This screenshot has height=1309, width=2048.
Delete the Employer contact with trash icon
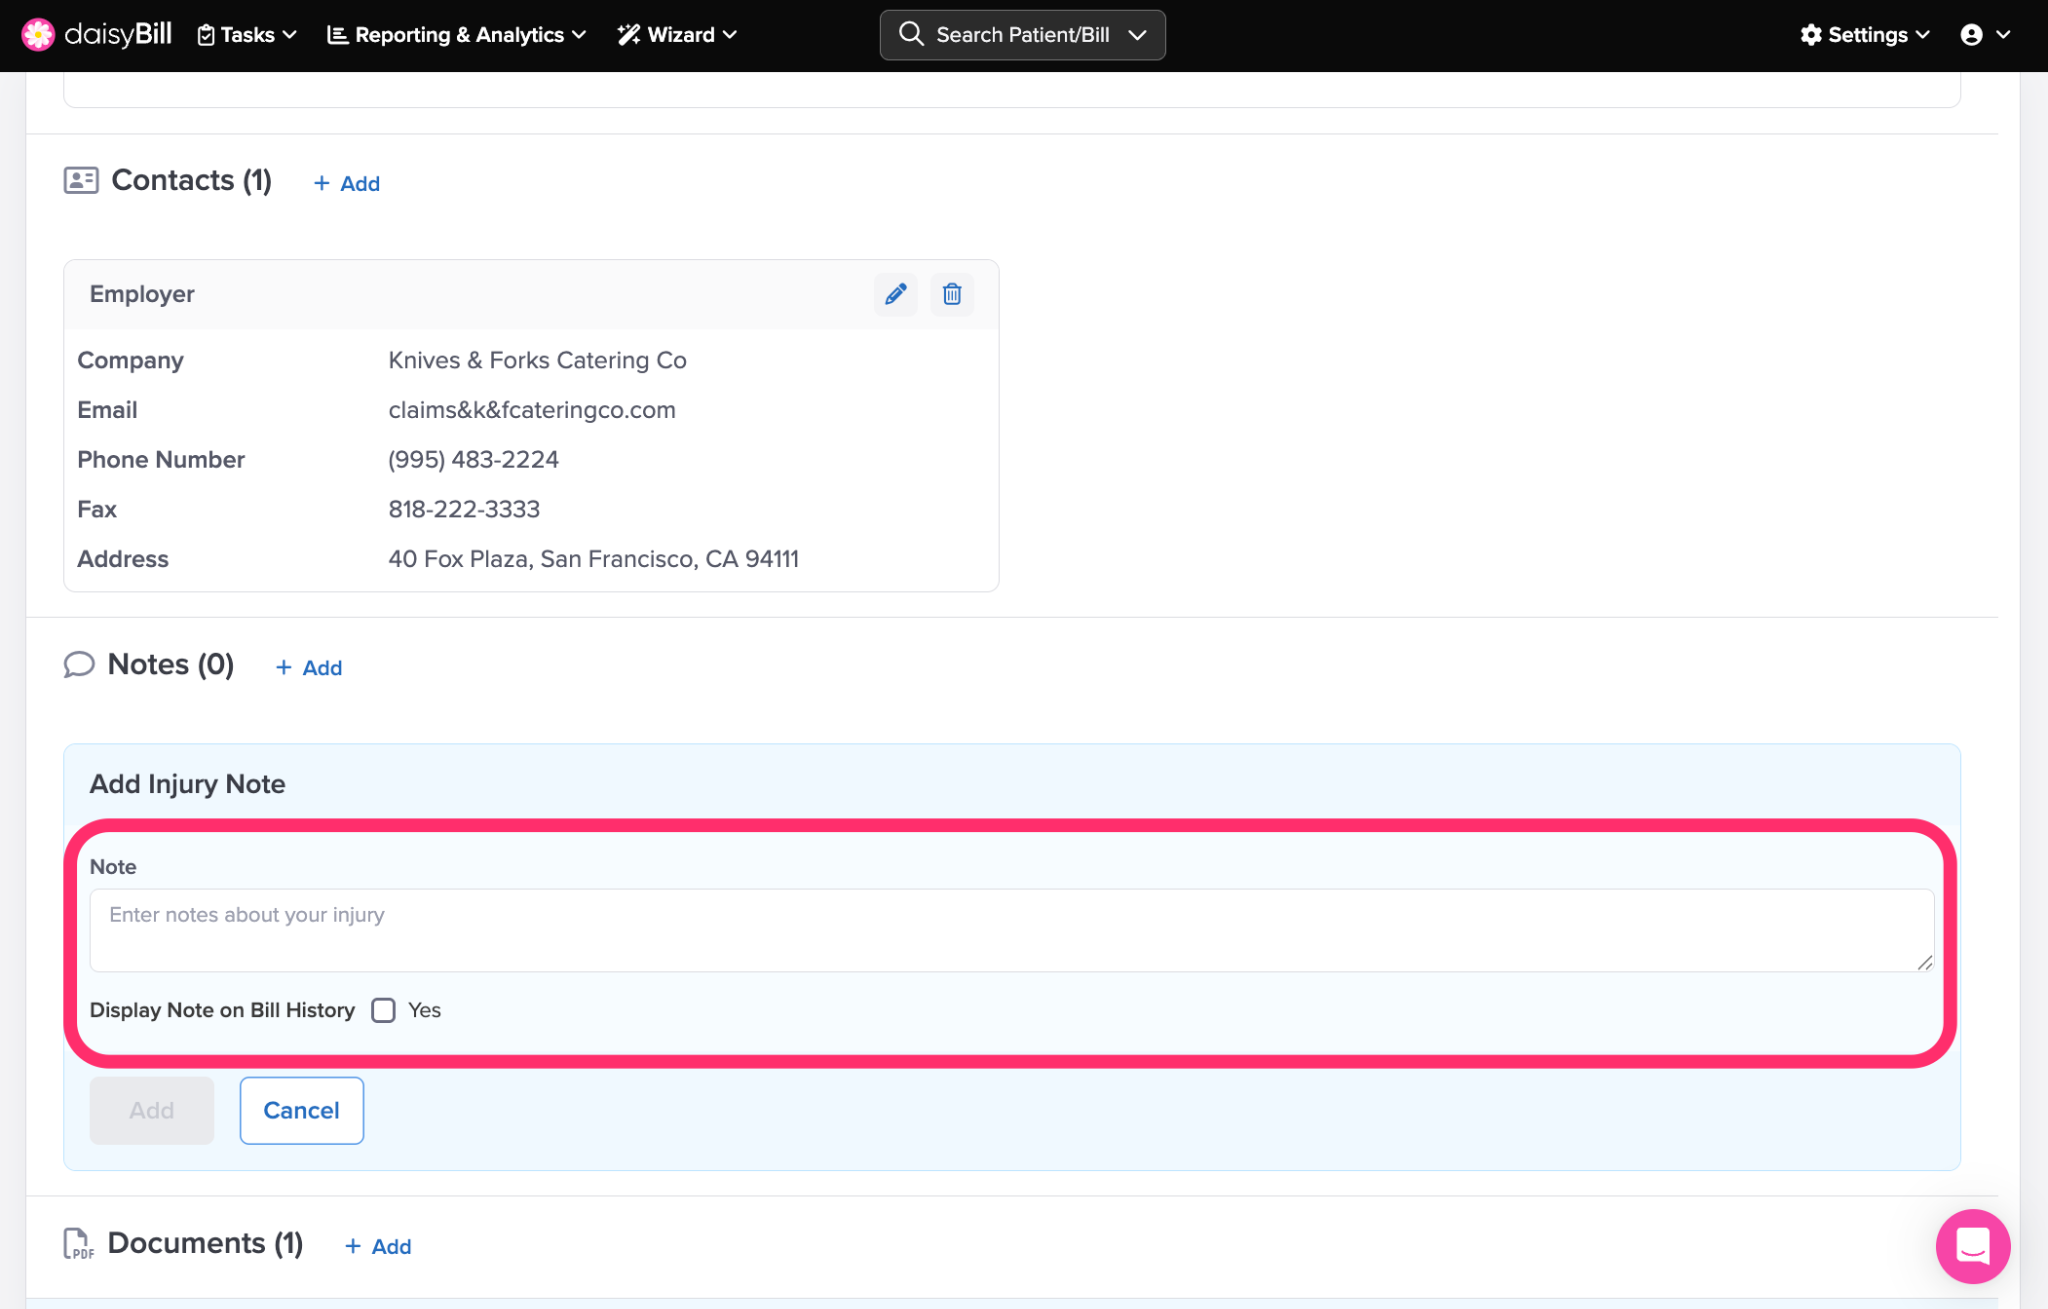click(x=951, y=294)
